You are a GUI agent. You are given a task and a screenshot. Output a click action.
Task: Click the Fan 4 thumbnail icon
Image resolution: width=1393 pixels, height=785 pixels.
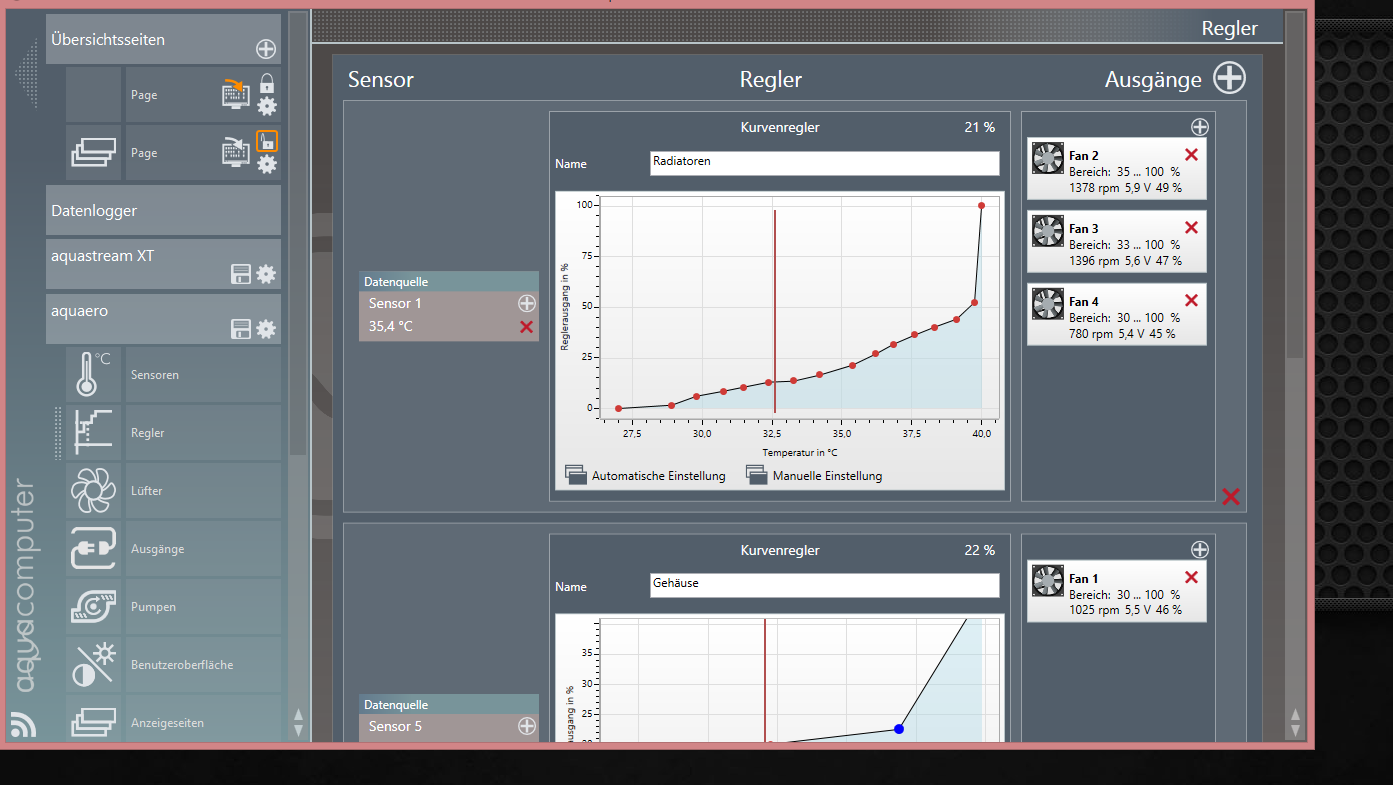1048,303
